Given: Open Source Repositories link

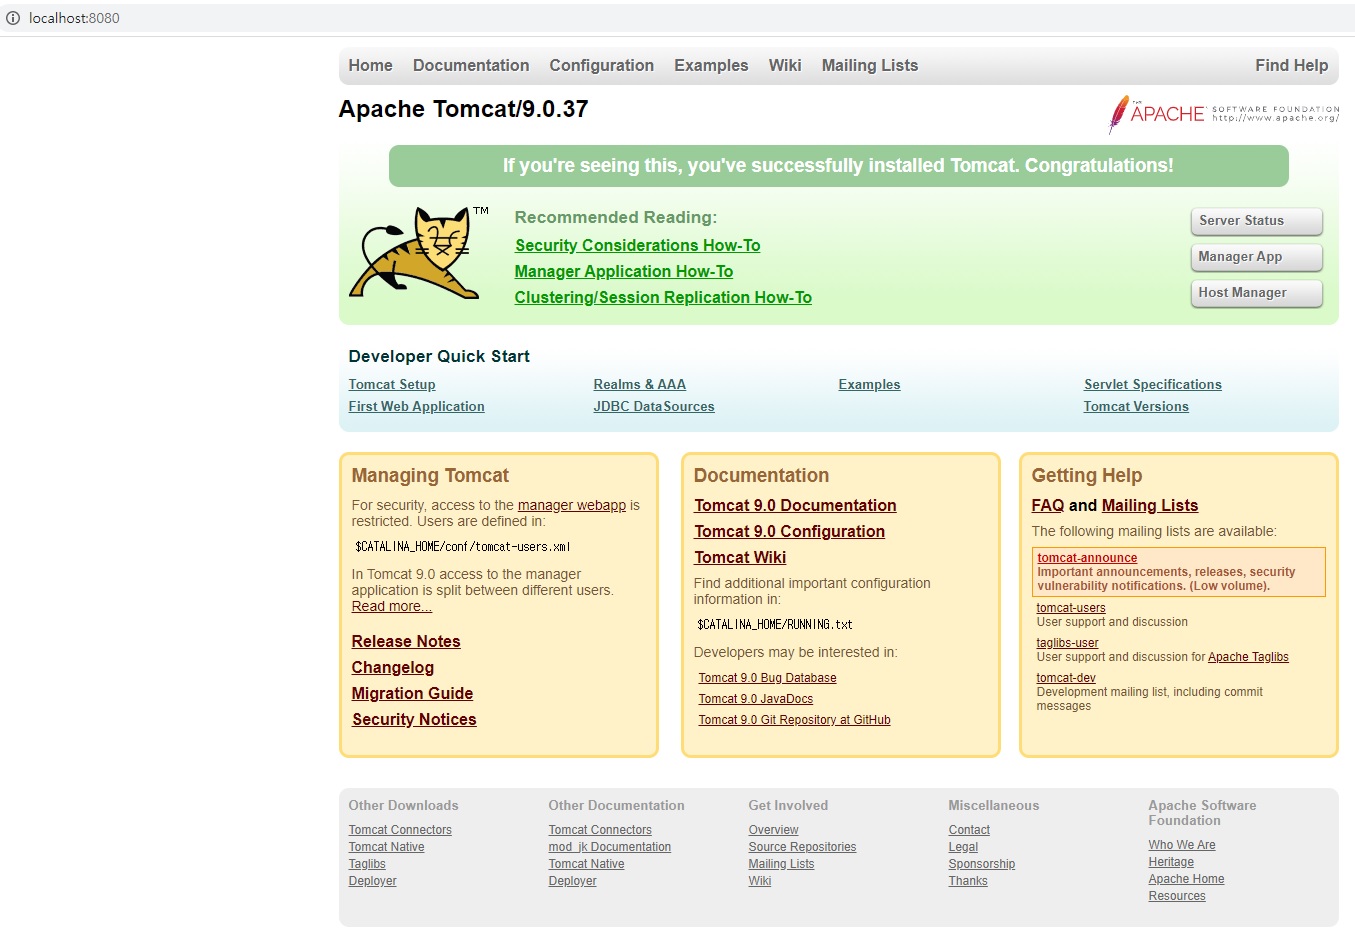Looking at the screenshot, I should point(802,847).
